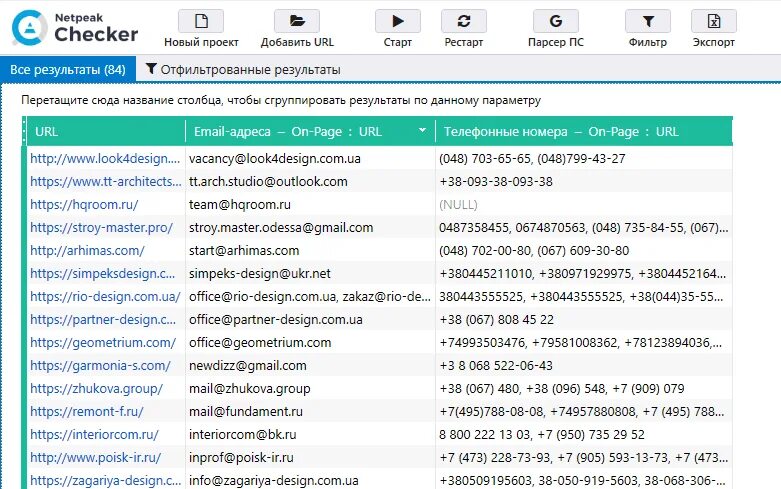Sort by the URL column header

tap(106, 131)
